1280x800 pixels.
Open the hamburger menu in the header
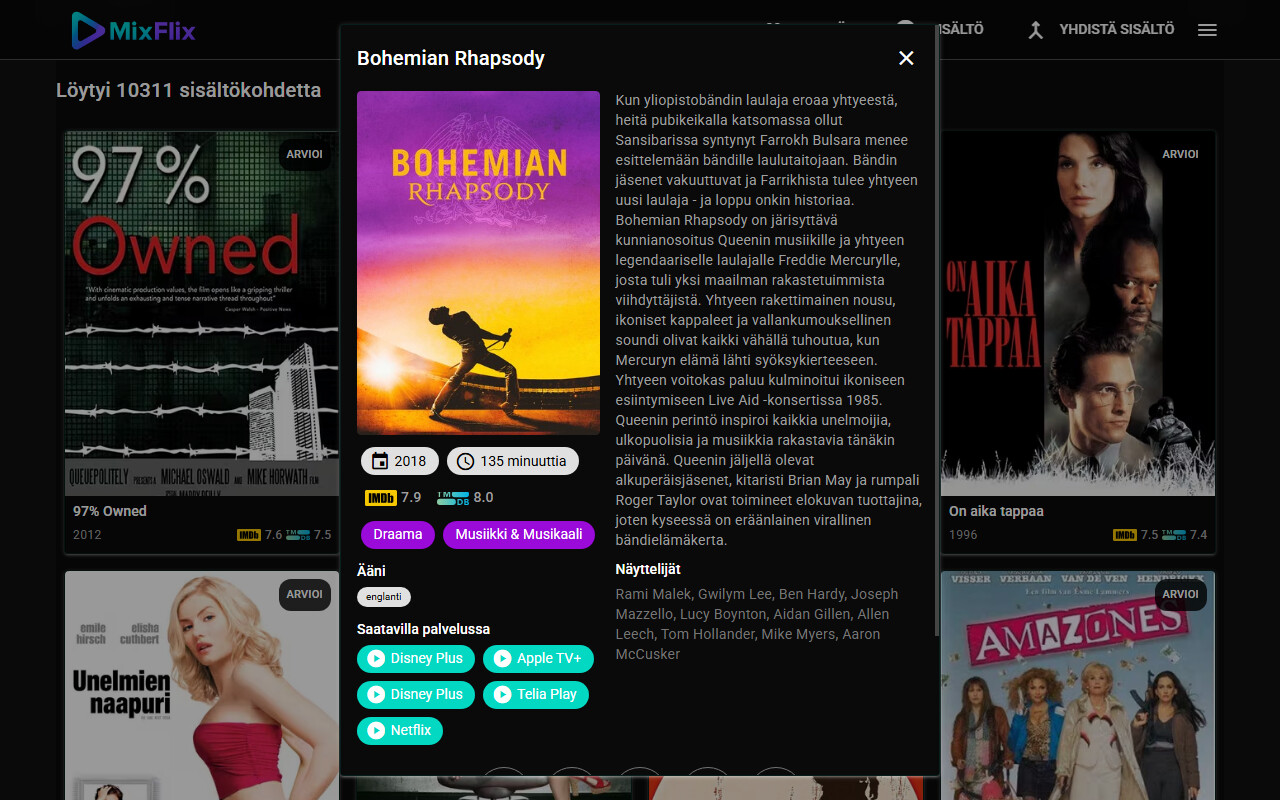[x=1207, y=30]
